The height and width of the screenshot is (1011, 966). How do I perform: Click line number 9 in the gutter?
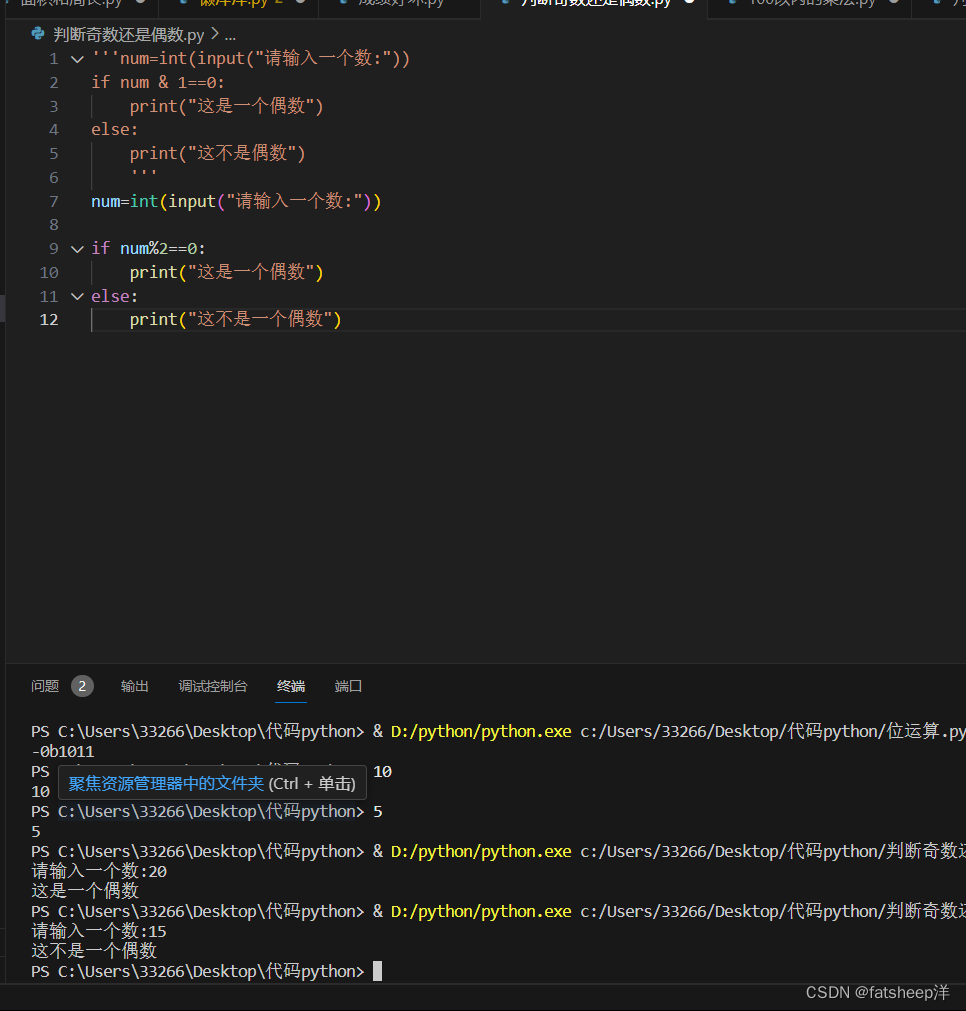54,249
